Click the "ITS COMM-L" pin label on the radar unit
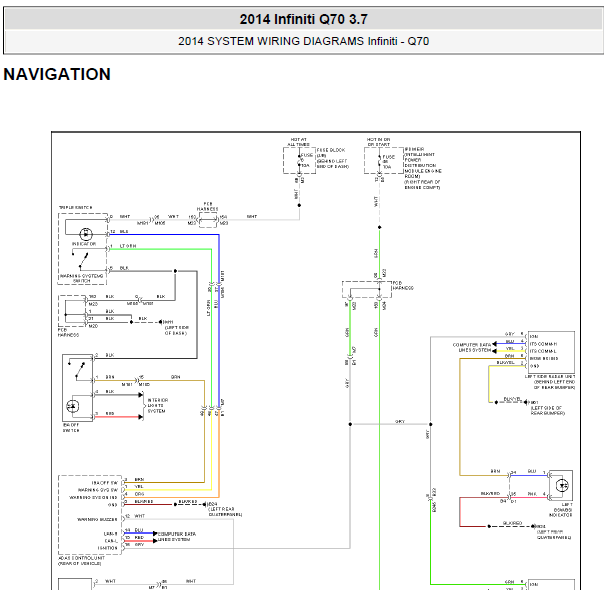The image size is (604, 590). click(543, 351)
